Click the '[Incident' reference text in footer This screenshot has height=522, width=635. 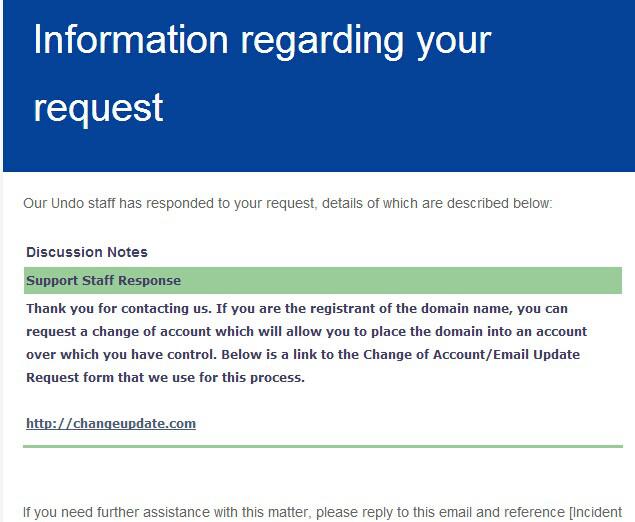596,513
